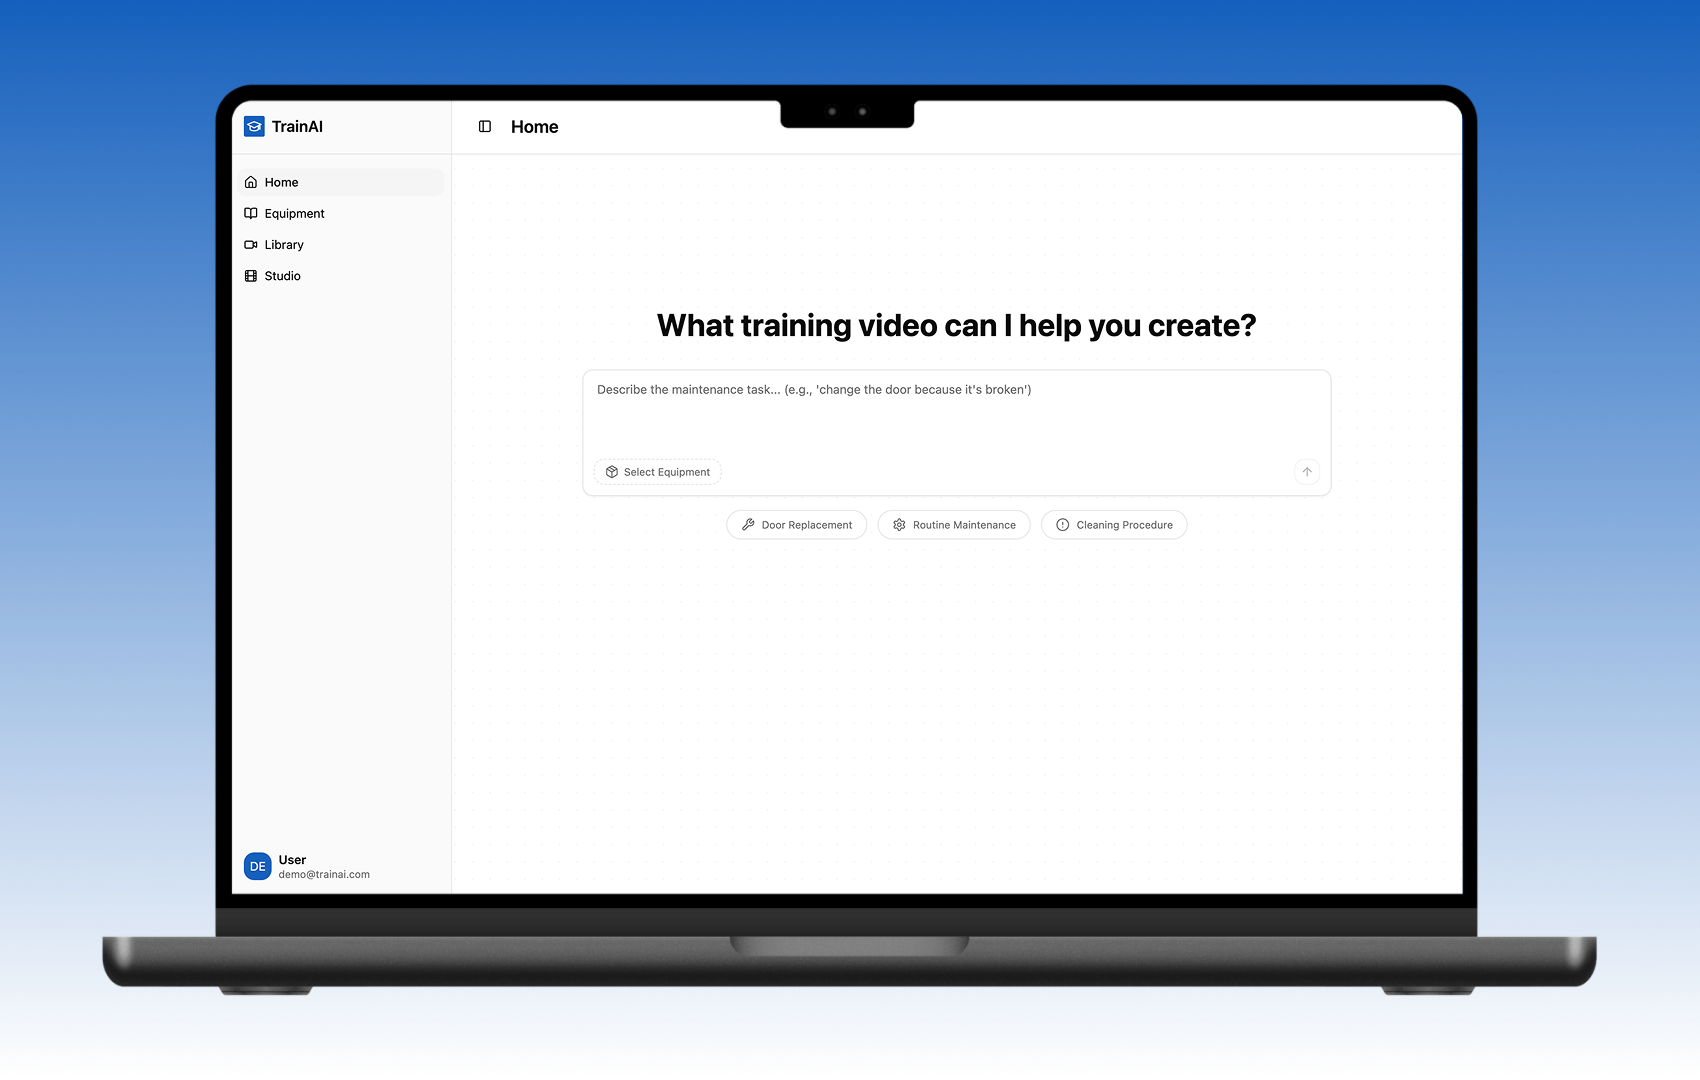Switch to the Home tab in header
The image size is (1700, 1080).
click(x=534, y=126)
